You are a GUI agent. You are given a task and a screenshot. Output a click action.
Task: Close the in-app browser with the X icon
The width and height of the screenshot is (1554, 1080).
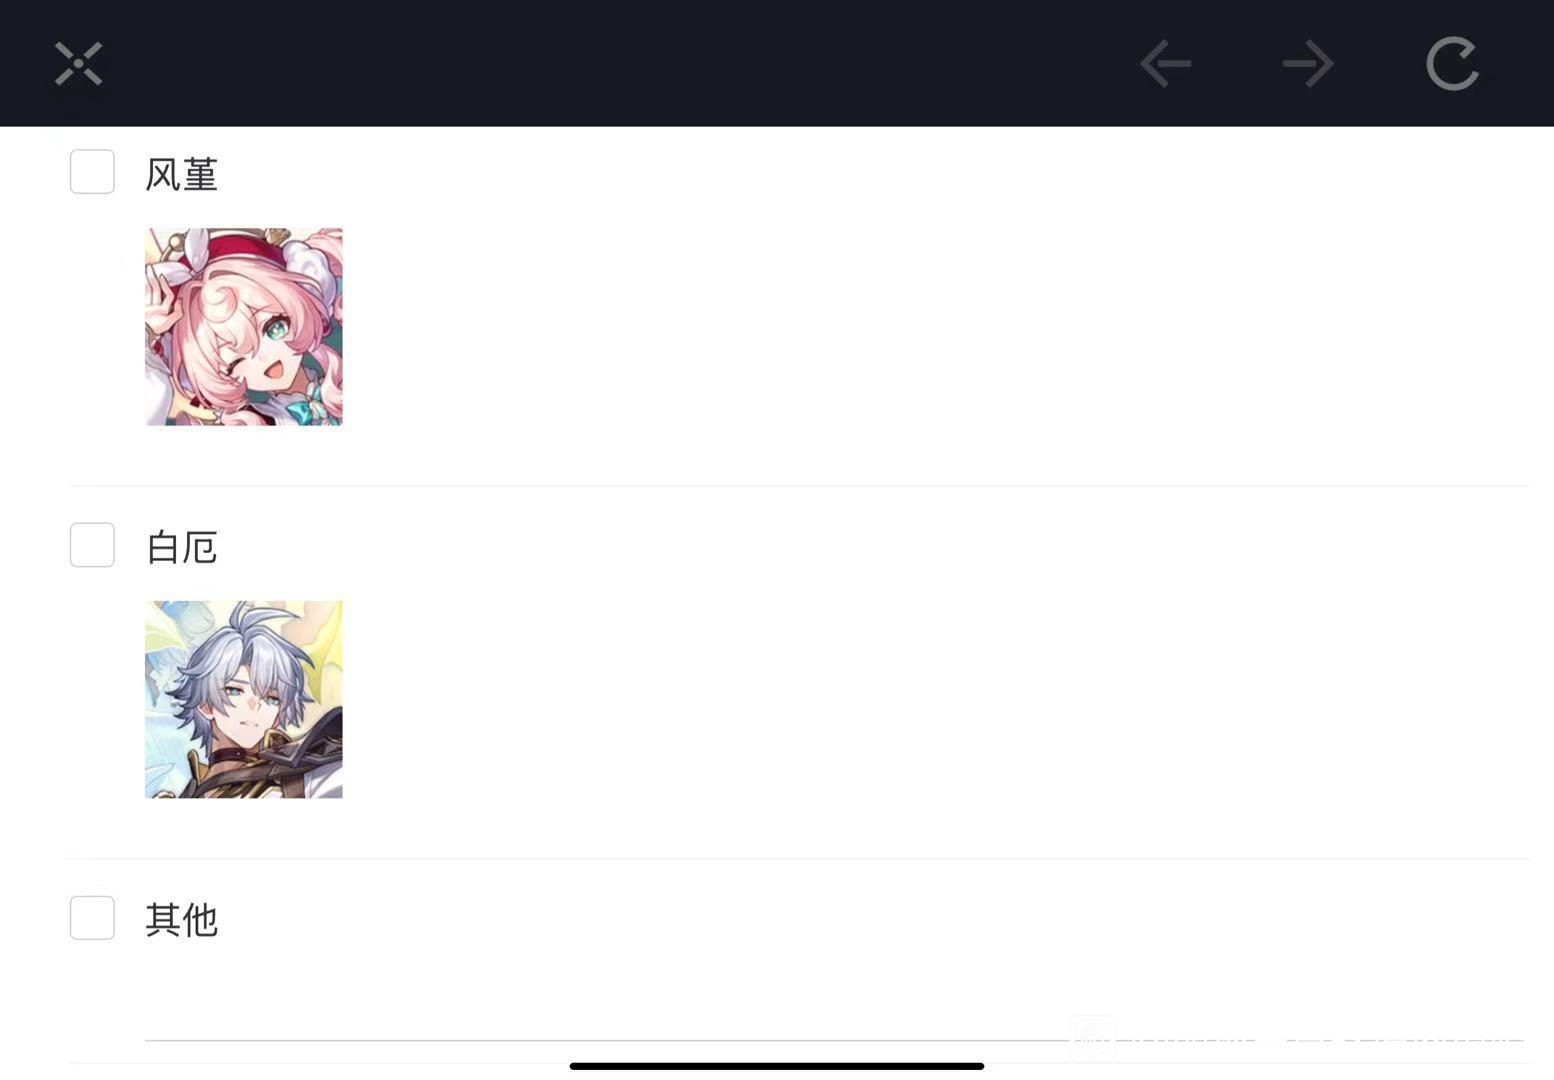click(x=78, y=64)
